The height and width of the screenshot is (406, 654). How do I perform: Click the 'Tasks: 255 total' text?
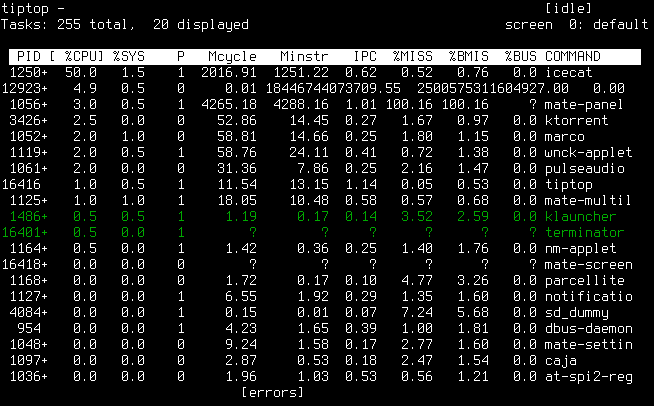click(64, 25)
